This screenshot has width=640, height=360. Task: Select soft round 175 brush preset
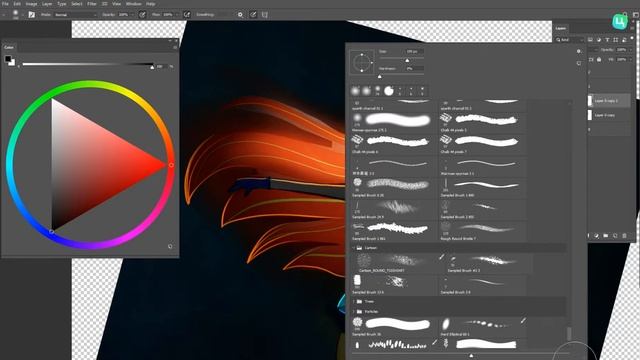pos(393,122)
